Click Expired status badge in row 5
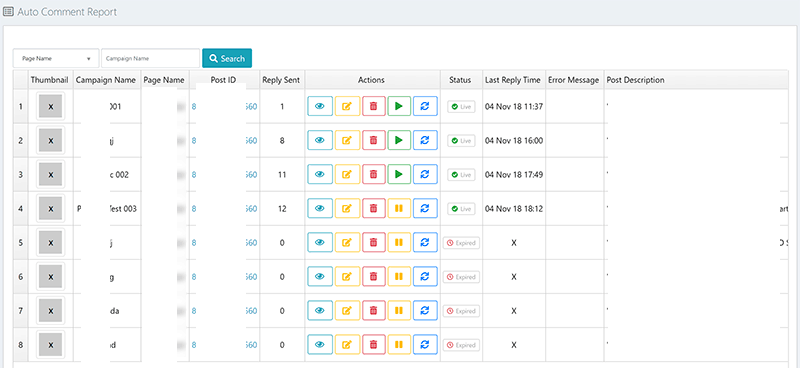The image size is (800, 368). pyautogui.click(x=461, y=243)
